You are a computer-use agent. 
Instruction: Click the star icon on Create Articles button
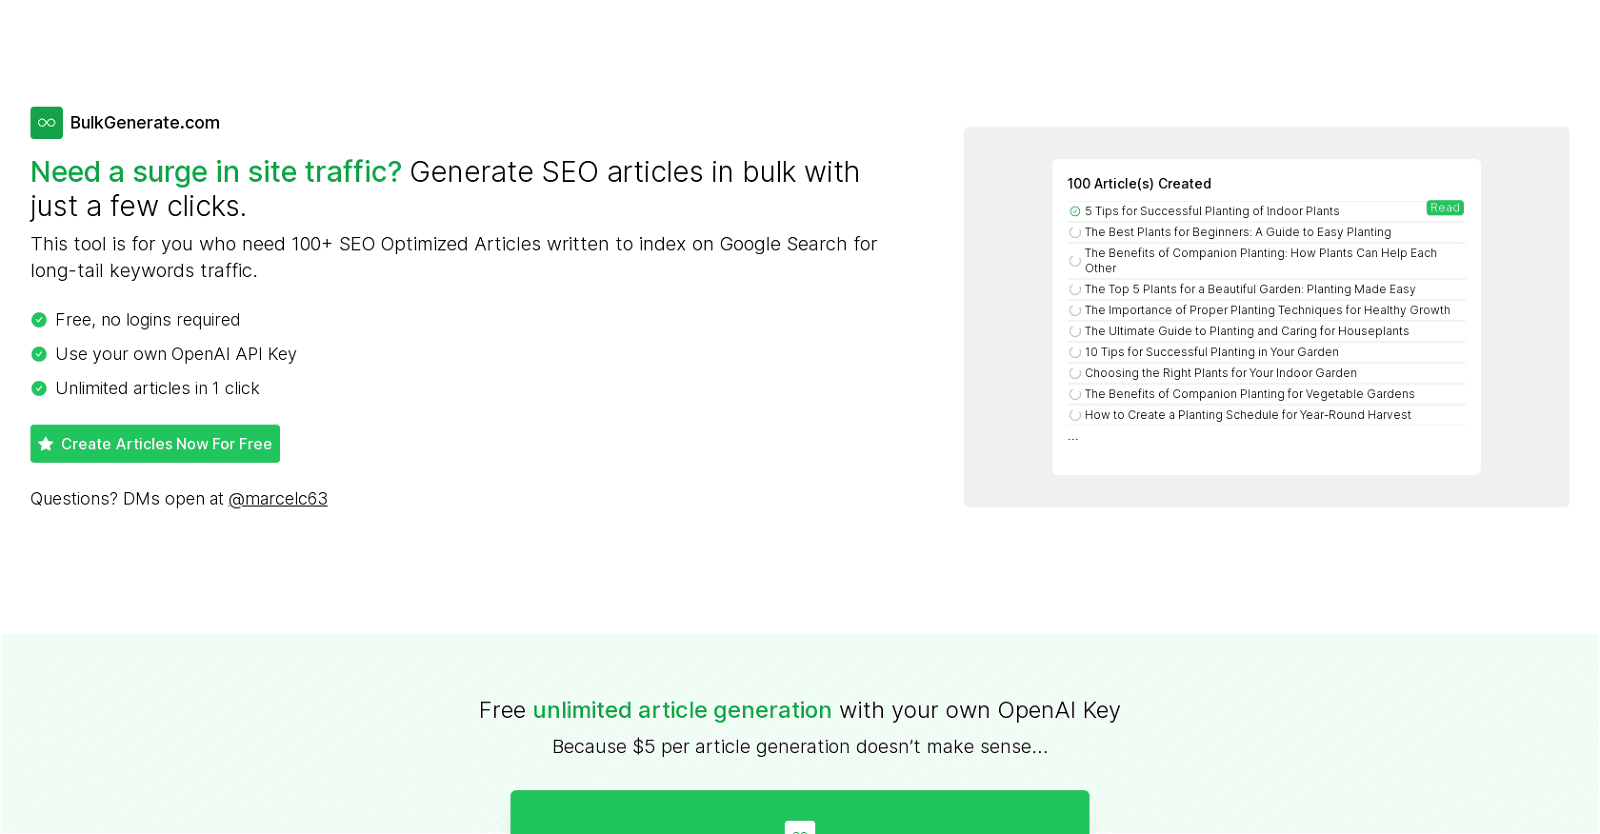(45, 444)
